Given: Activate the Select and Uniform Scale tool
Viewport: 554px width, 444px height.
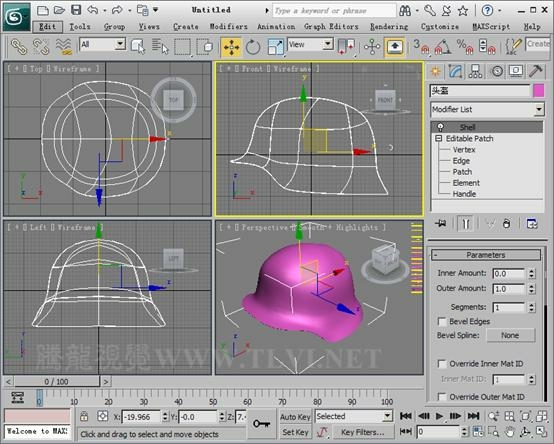Looking at the screenshot, I should [x=276, y=47].
